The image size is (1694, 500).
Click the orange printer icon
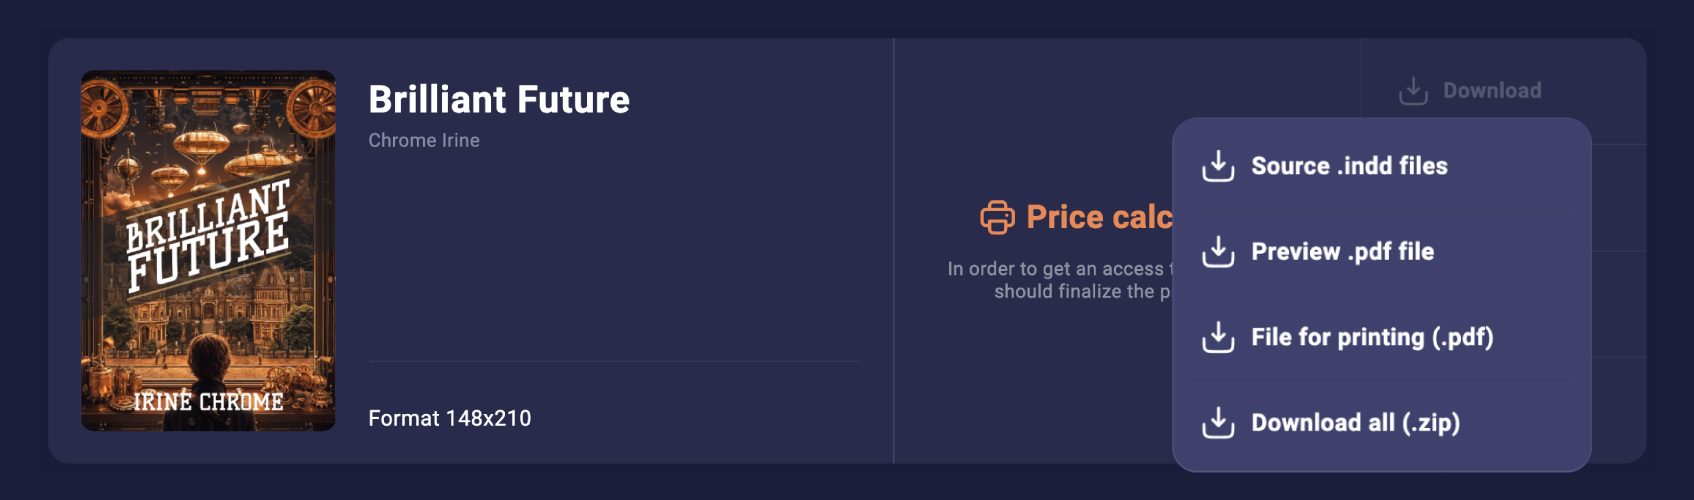pos(997,217)
